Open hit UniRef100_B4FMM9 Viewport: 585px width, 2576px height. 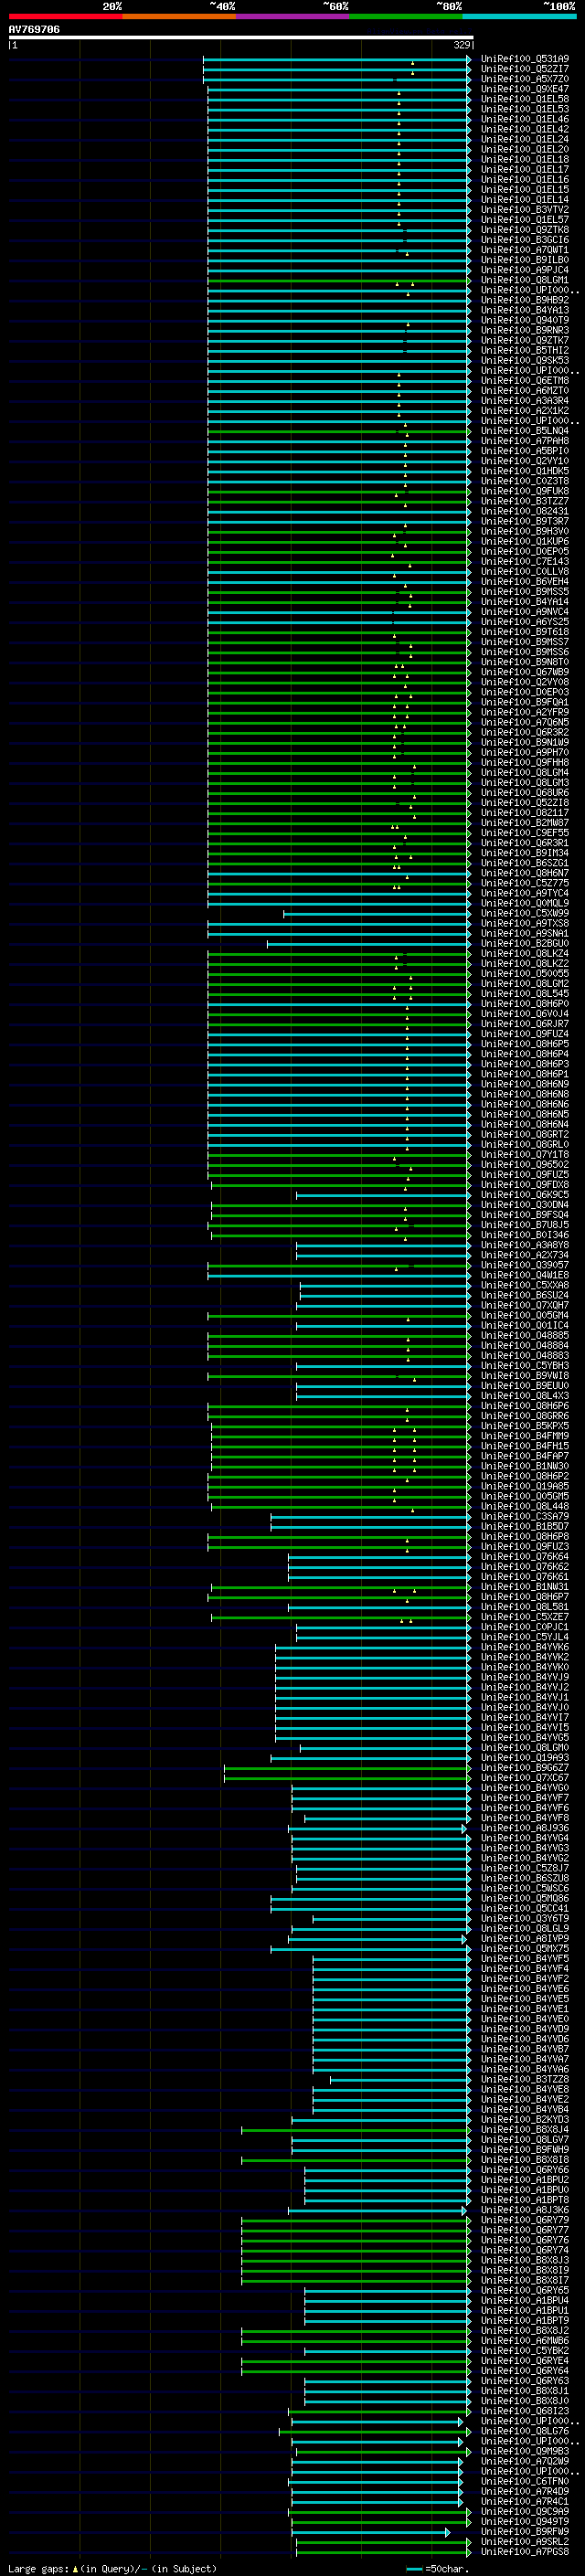pyautogui.click(x=525, y=1436)
